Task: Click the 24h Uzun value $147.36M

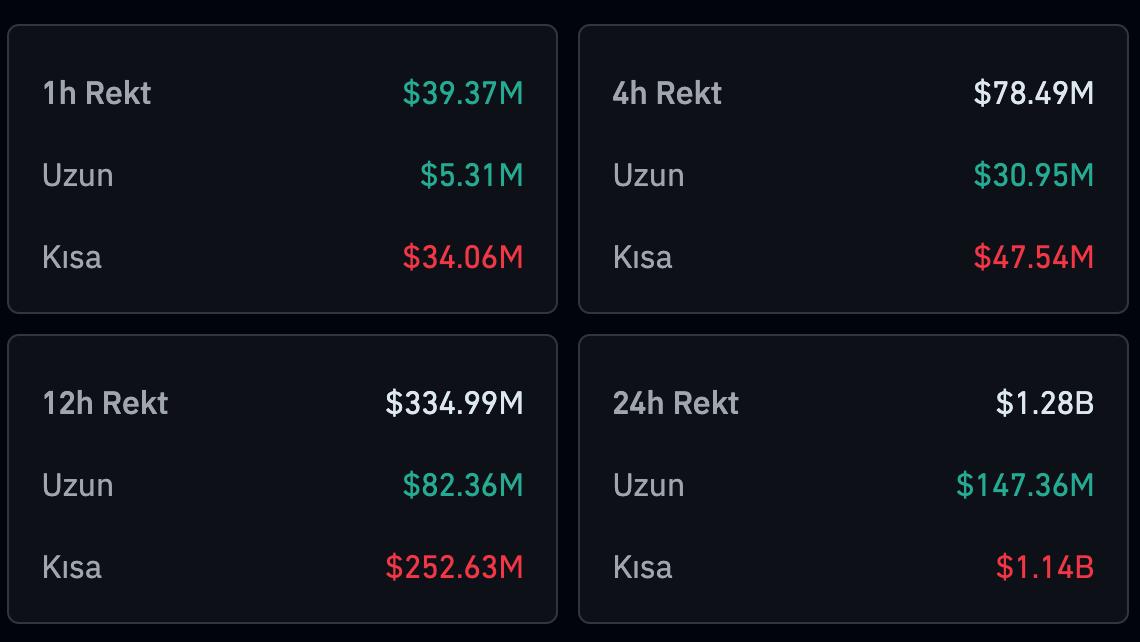Action: point(1025,485)
